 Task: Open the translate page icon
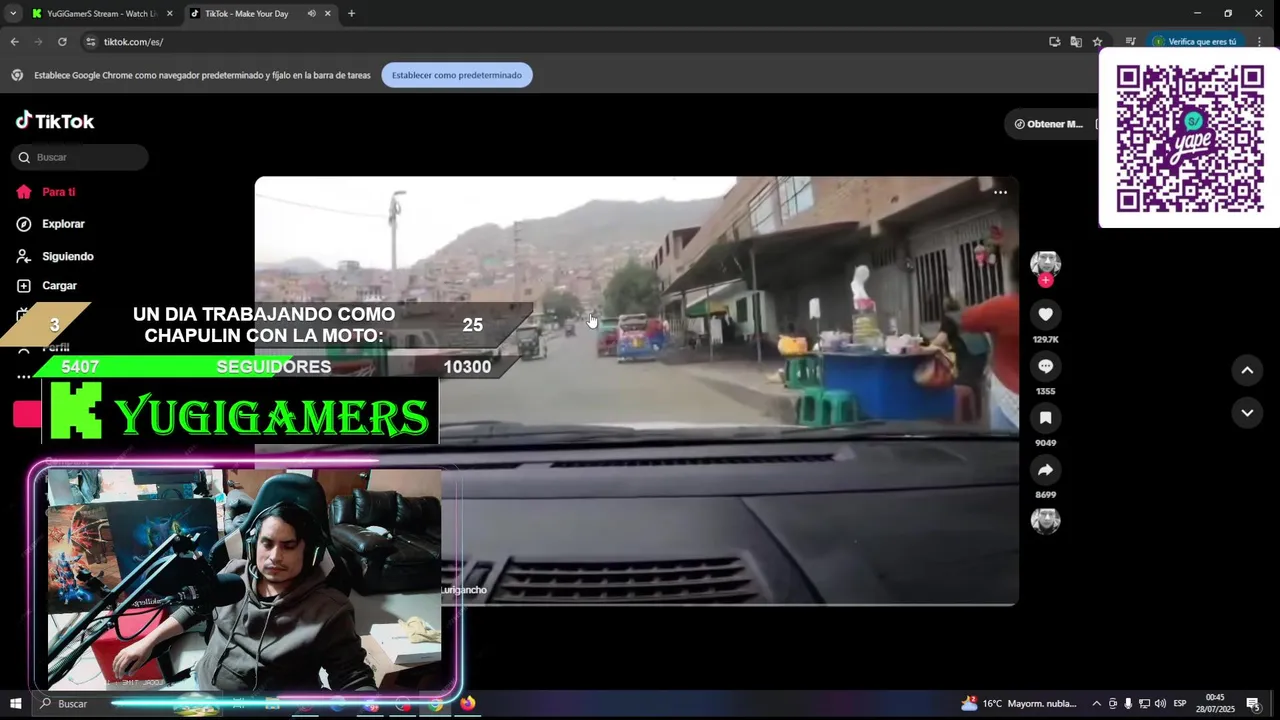pyautogui.click(x=1076, y=42)
